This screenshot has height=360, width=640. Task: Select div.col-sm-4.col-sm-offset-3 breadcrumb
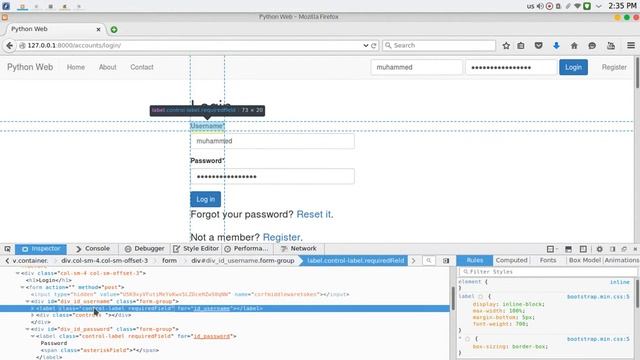(104, 260)
